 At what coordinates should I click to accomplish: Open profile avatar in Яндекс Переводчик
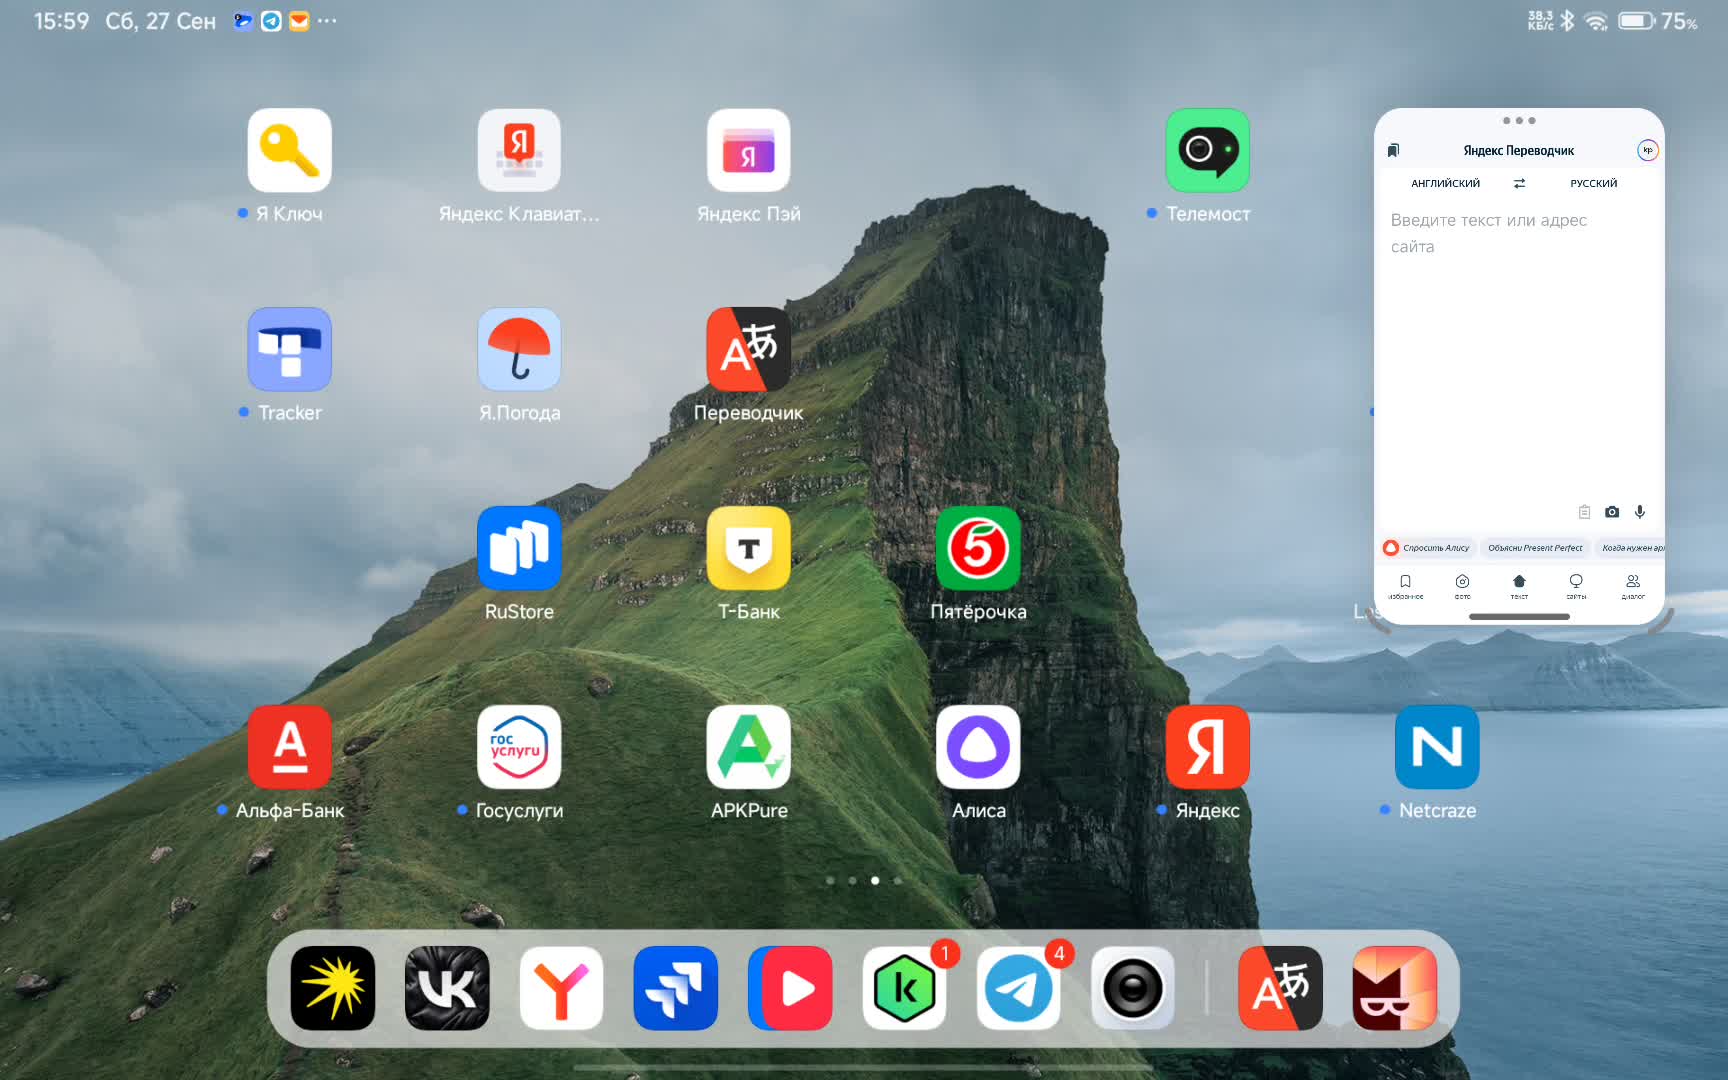(x=1647, y=150)
